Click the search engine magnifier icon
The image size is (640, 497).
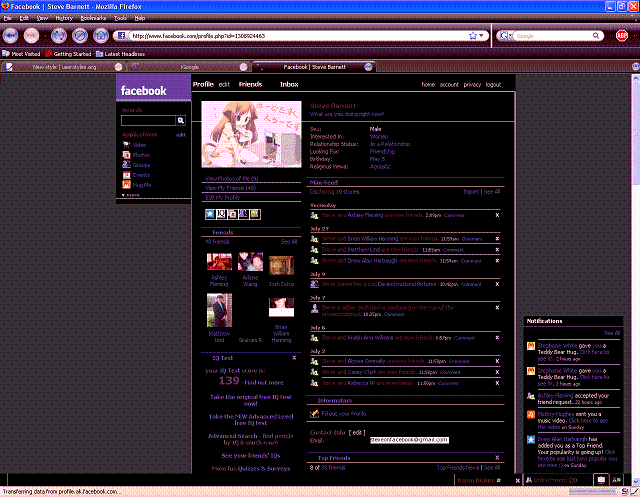coord(596,36)
